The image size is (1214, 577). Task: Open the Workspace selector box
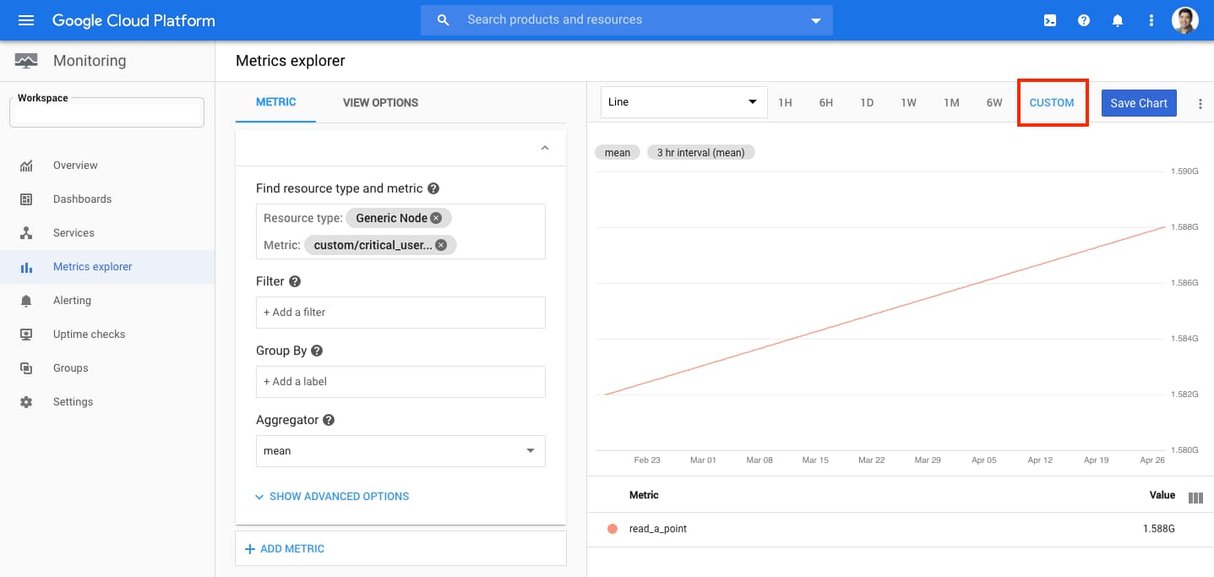[107, 112]
